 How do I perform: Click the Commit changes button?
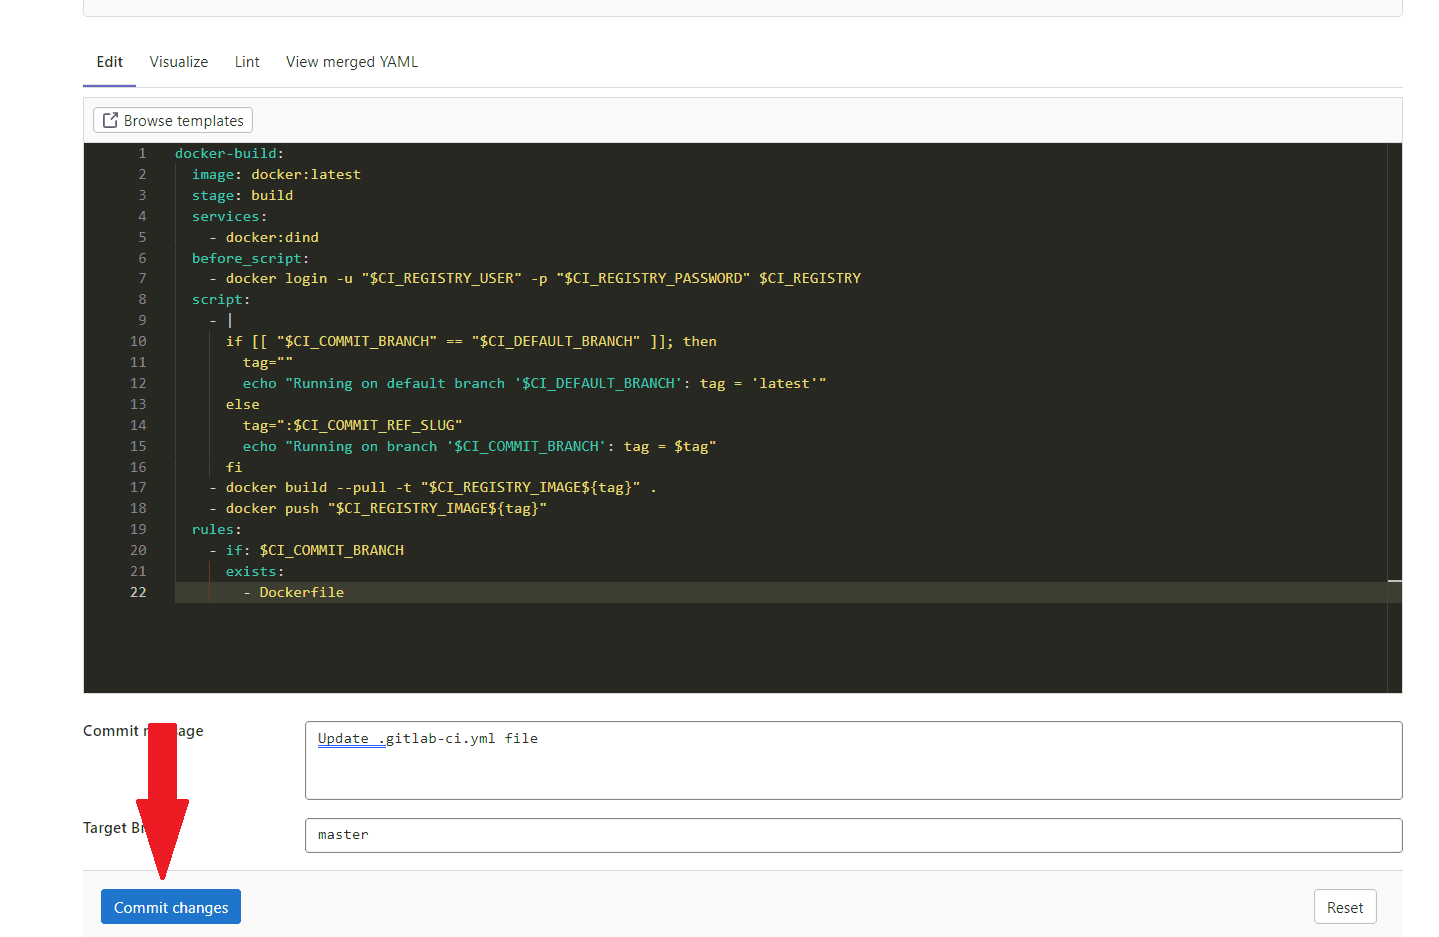coord(171,907)
